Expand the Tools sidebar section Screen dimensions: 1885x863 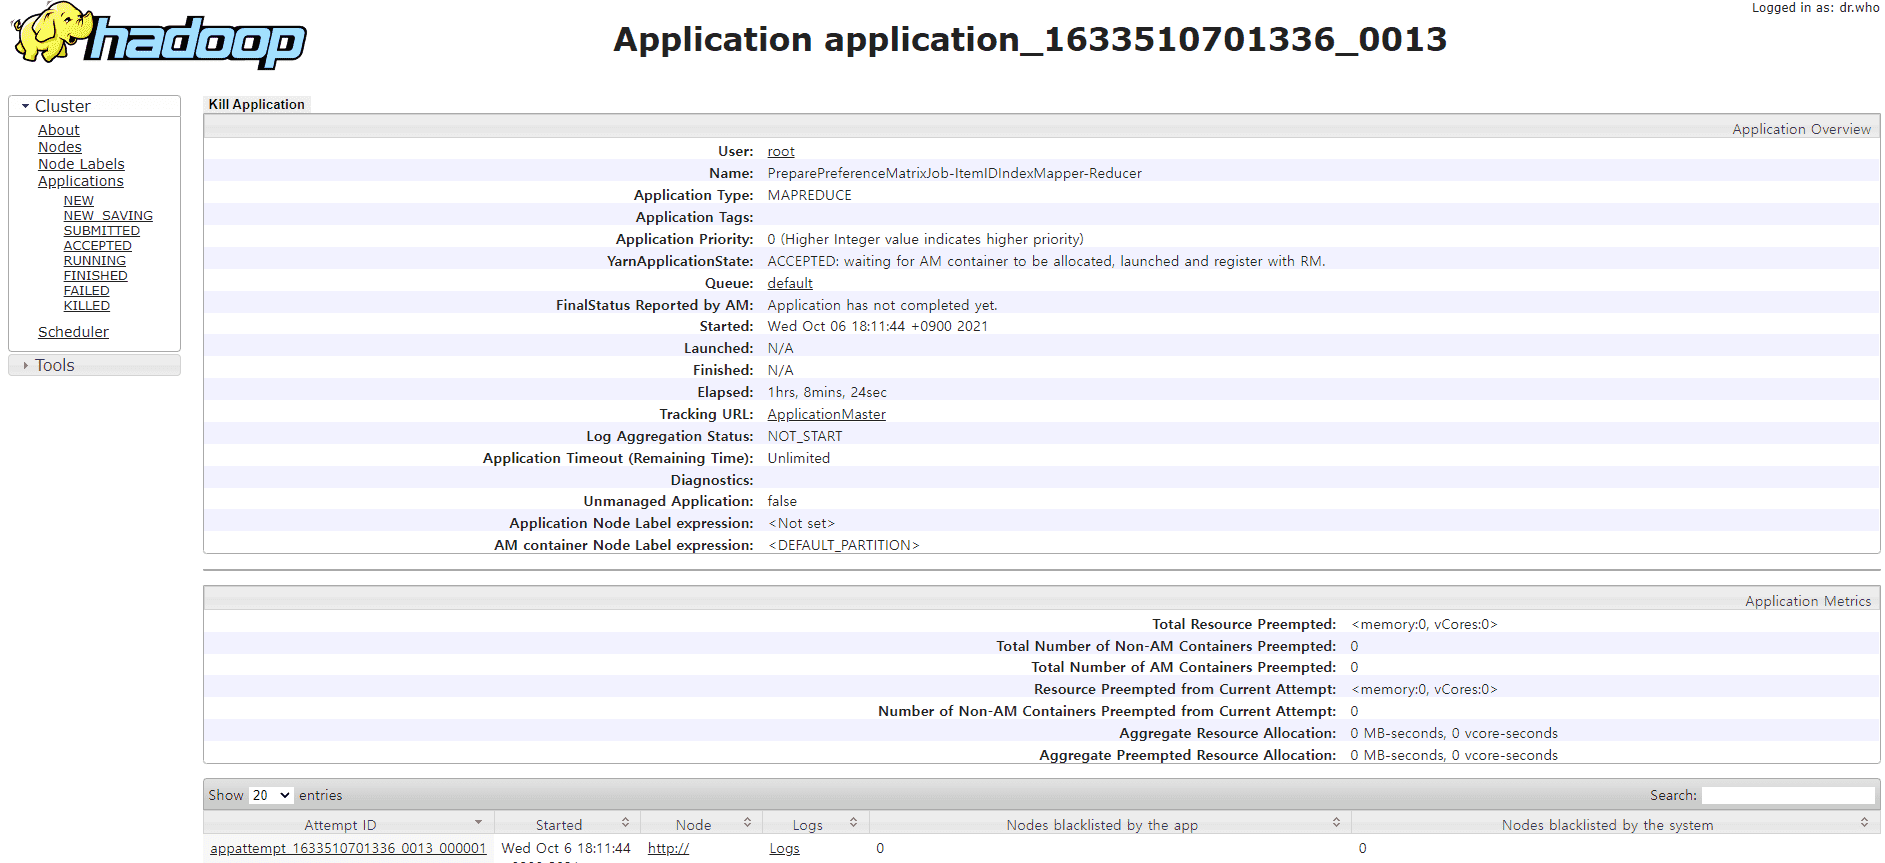pyautogui.click(x=54, y=365)
